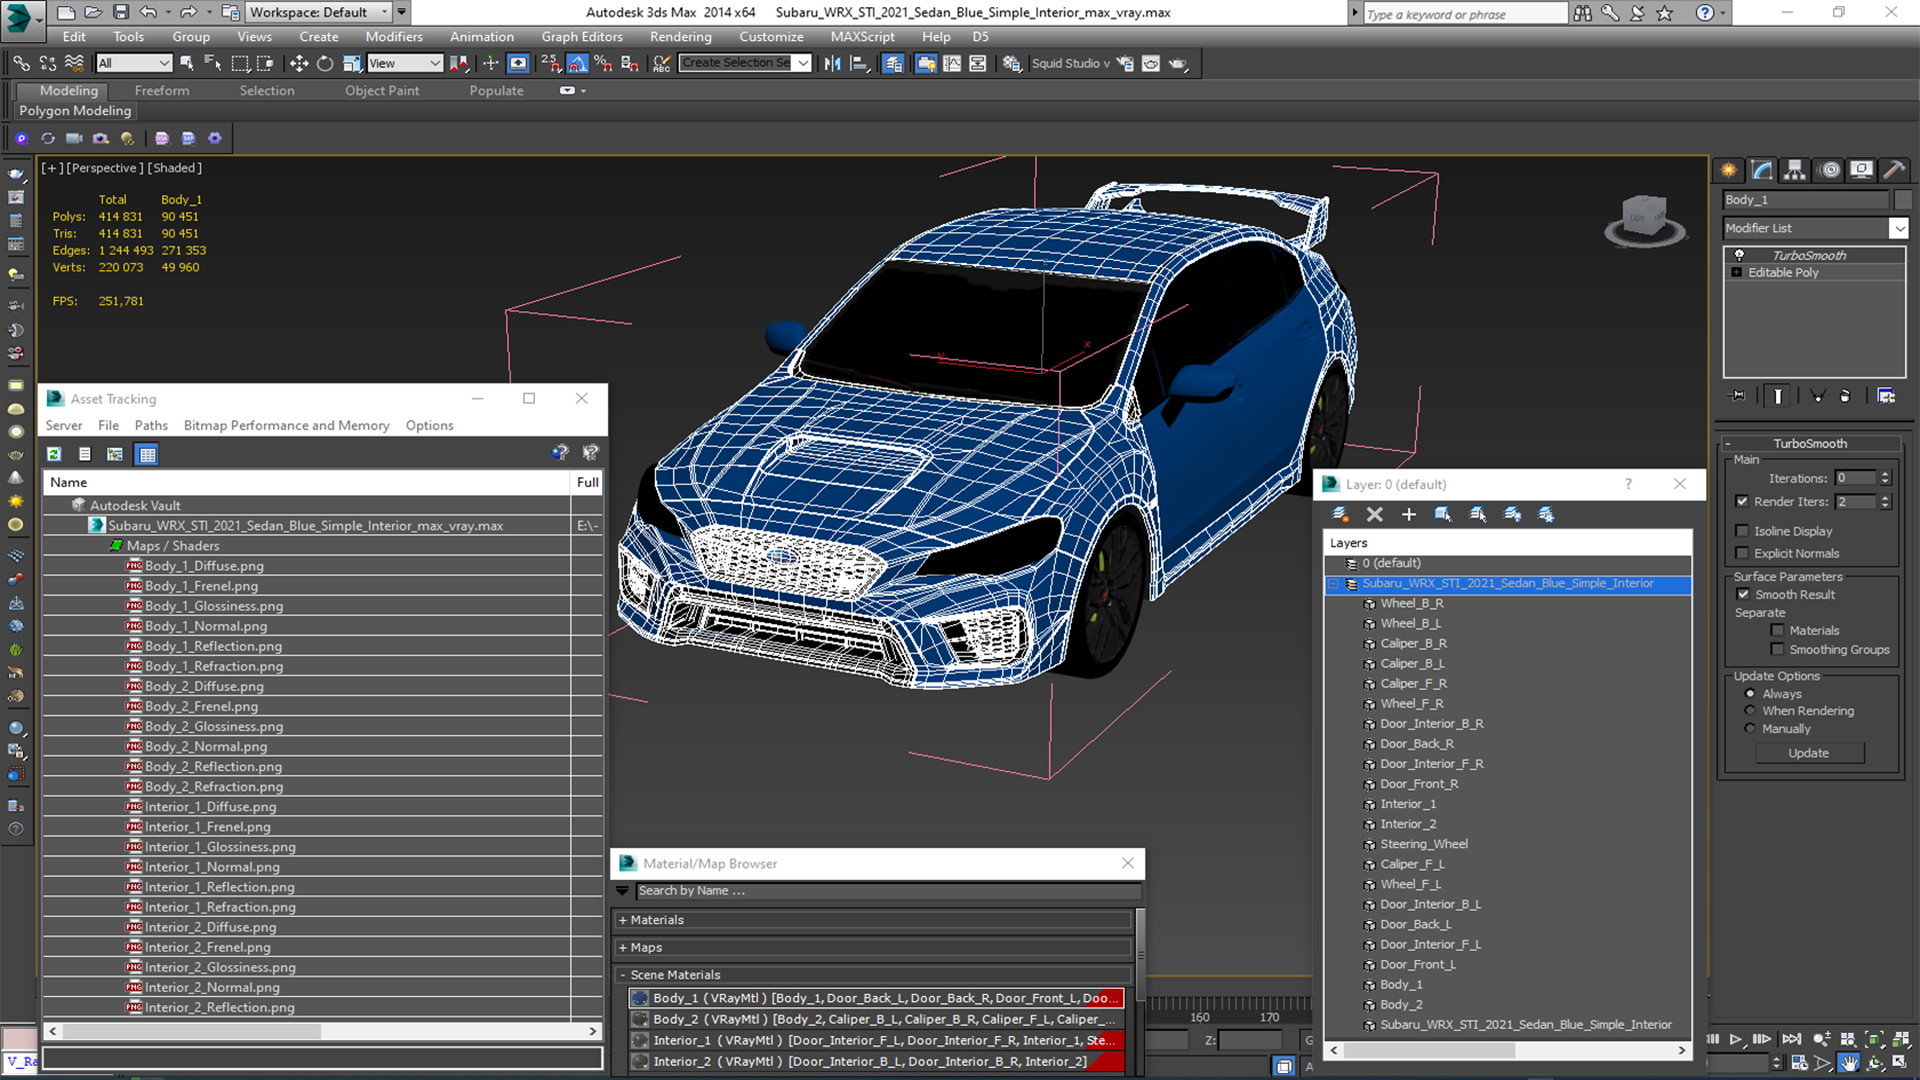Open the Rendering menu
The width and height of the screenshot is (1920, 1080).
[x=681, y=37]
